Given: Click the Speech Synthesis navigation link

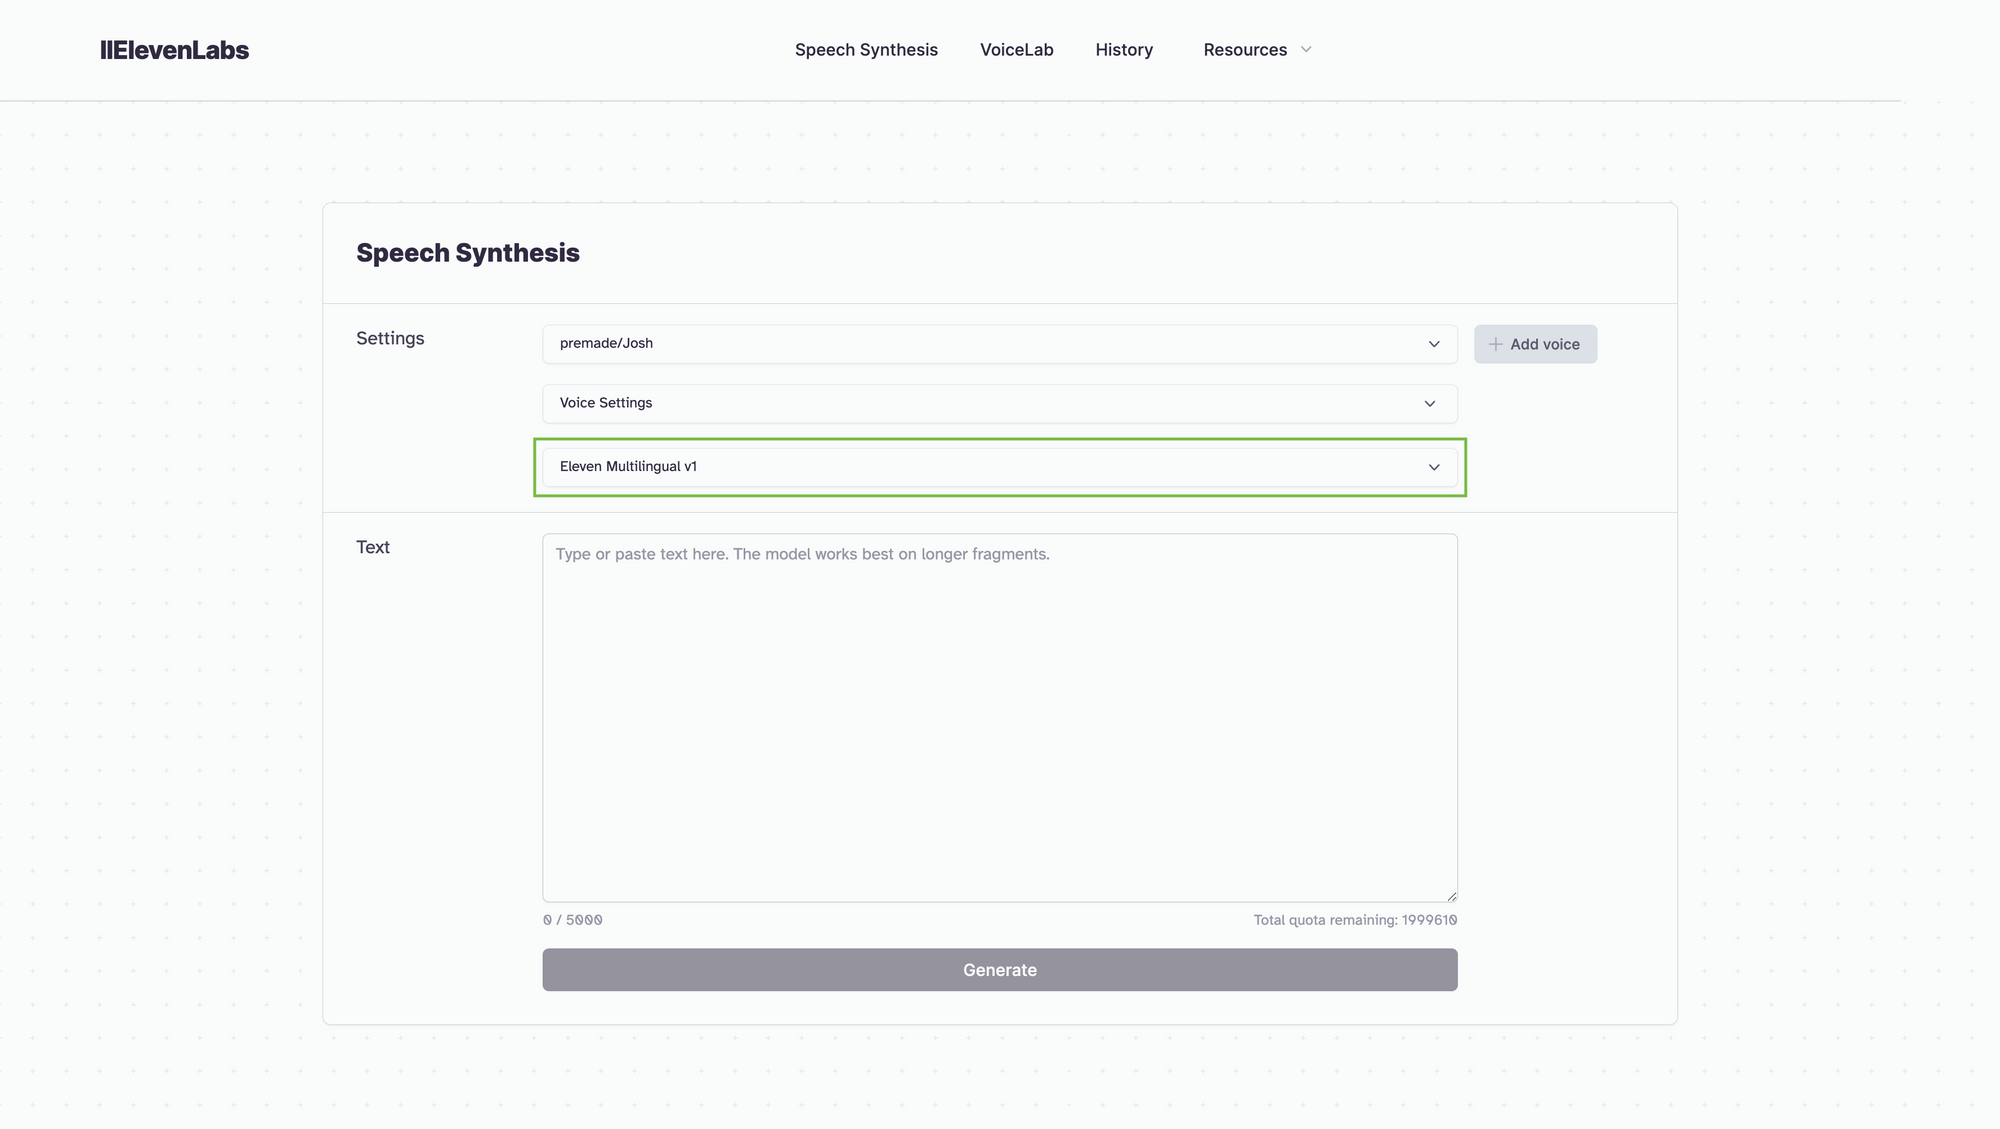Looking at the screenshot, I should point(865,49).
